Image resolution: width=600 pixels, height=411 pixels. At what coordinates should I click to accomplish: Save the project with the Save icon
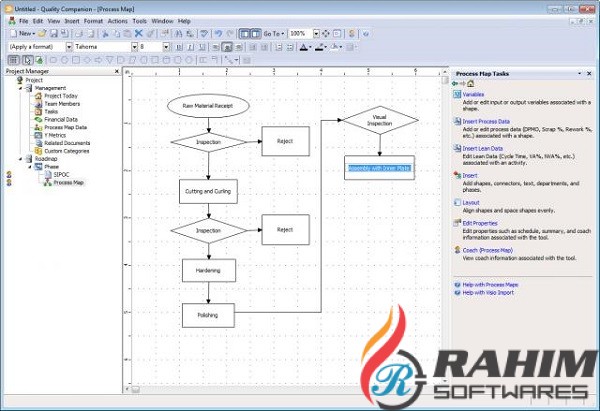(x=54, y=34)
